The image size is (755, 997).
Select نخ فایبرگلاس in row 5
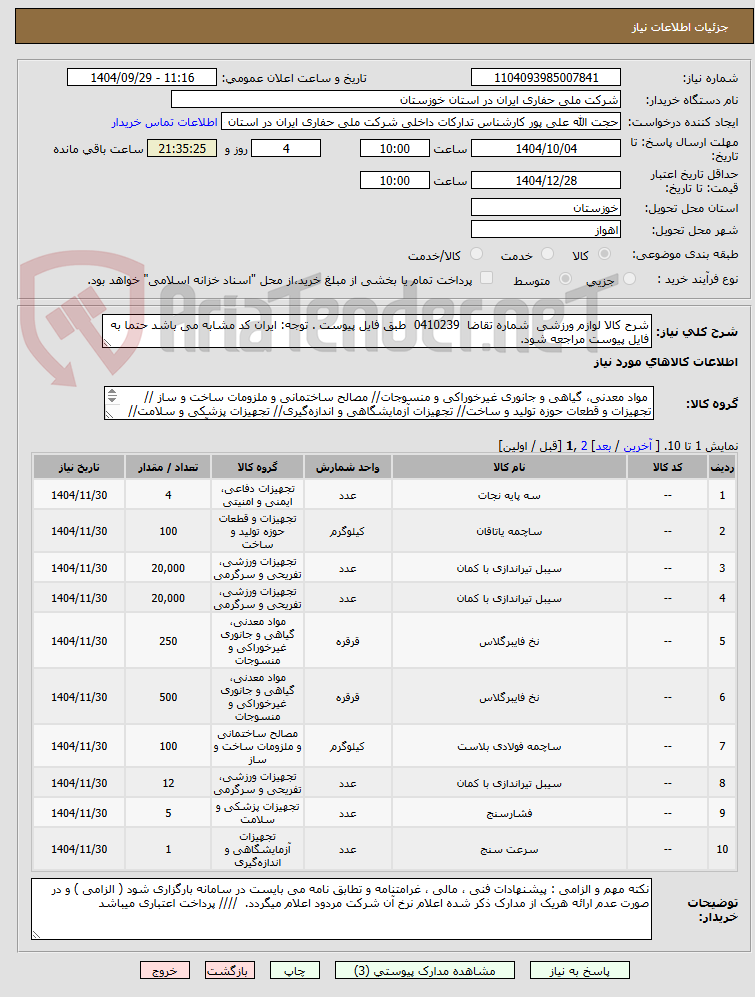(509, 642)
